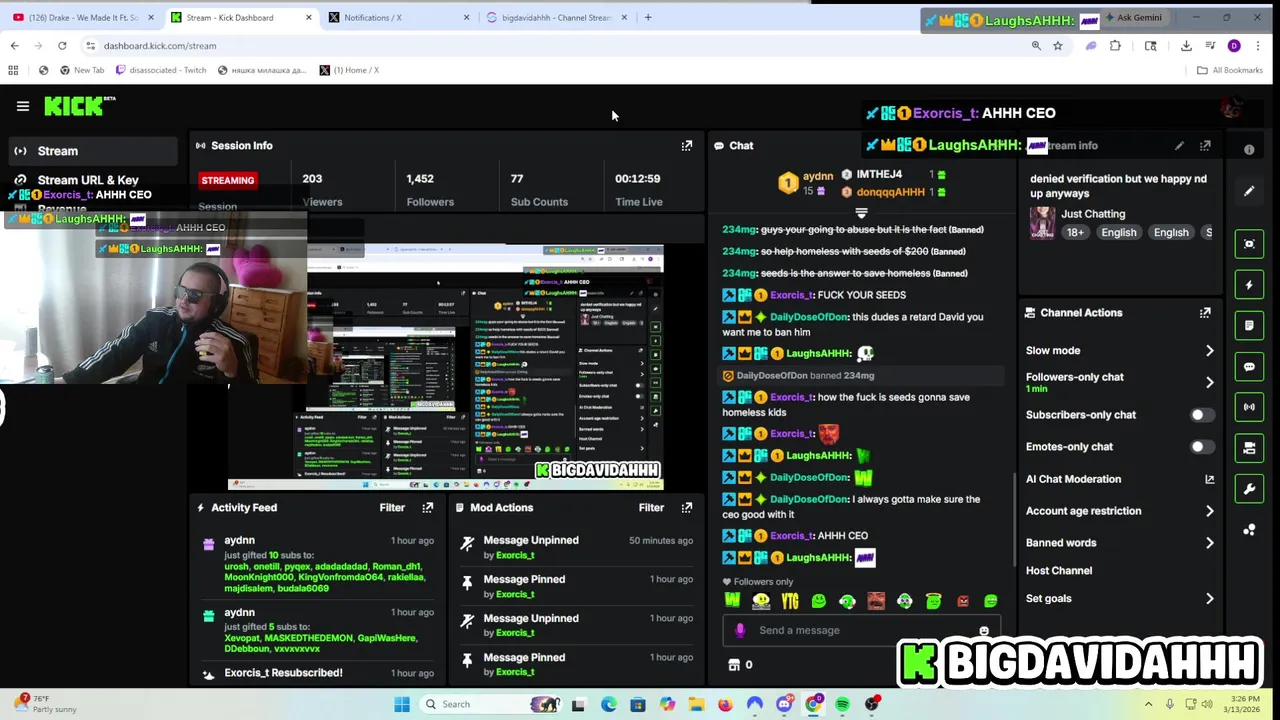Switch to bigdavidahhh Channel Stream tab
The width and height of the screenshot is (1280, 720).
[557, 17]
